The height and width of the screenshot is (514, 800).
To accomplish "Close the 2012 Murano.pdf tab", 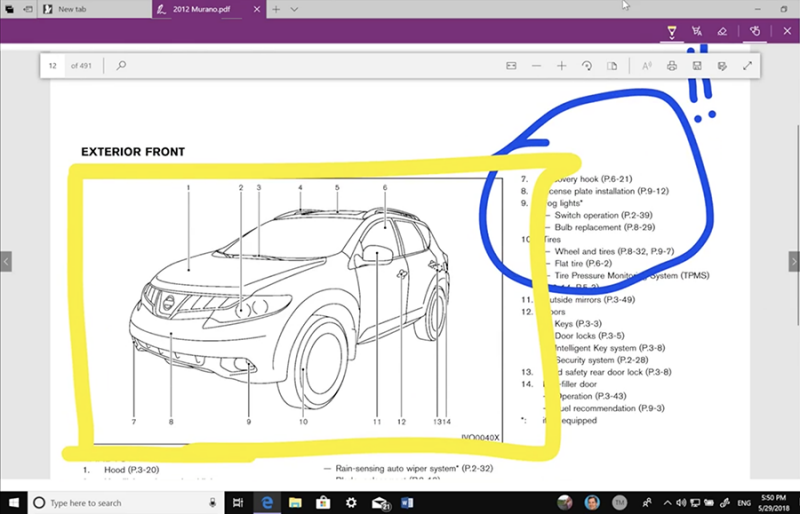I will click(x=257, y=9).
